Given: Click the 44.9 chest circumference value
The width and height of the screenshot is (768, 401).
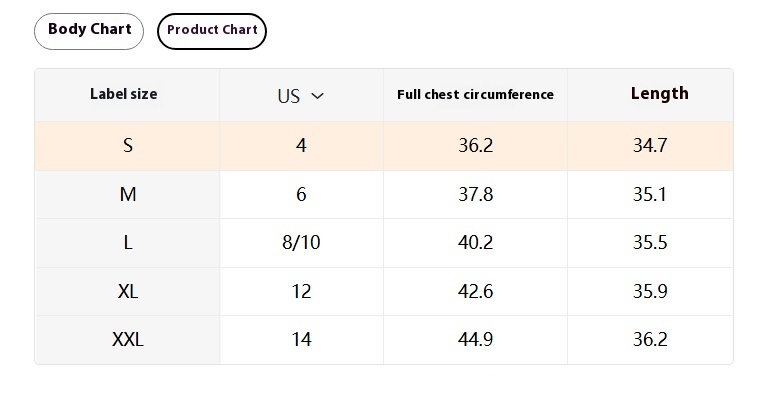Looking at the screenshot, I should 475,339.
